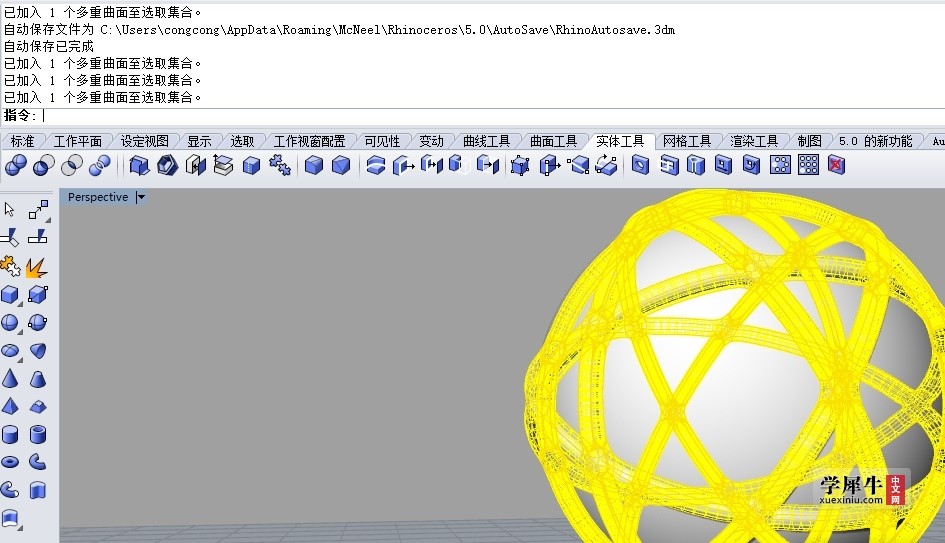The image size is (945, 543).
Task: Open the 网格工具 tab
Action: pyautogui.click(x=687, y=141)
